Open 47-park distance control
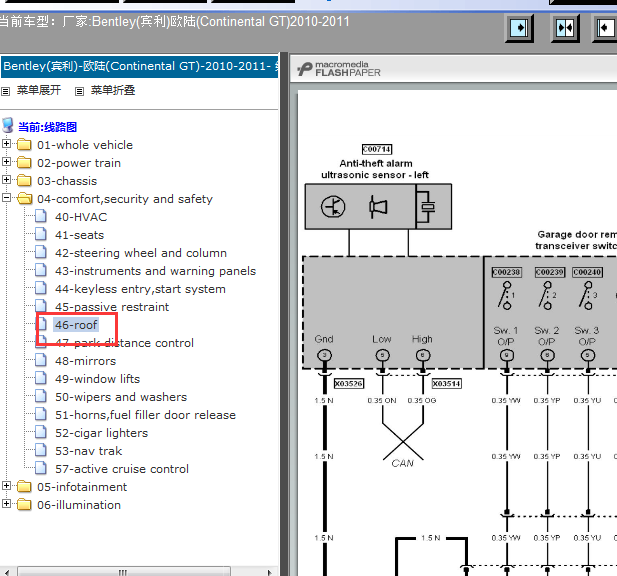 pyautogui.click(x=124, y=343)
